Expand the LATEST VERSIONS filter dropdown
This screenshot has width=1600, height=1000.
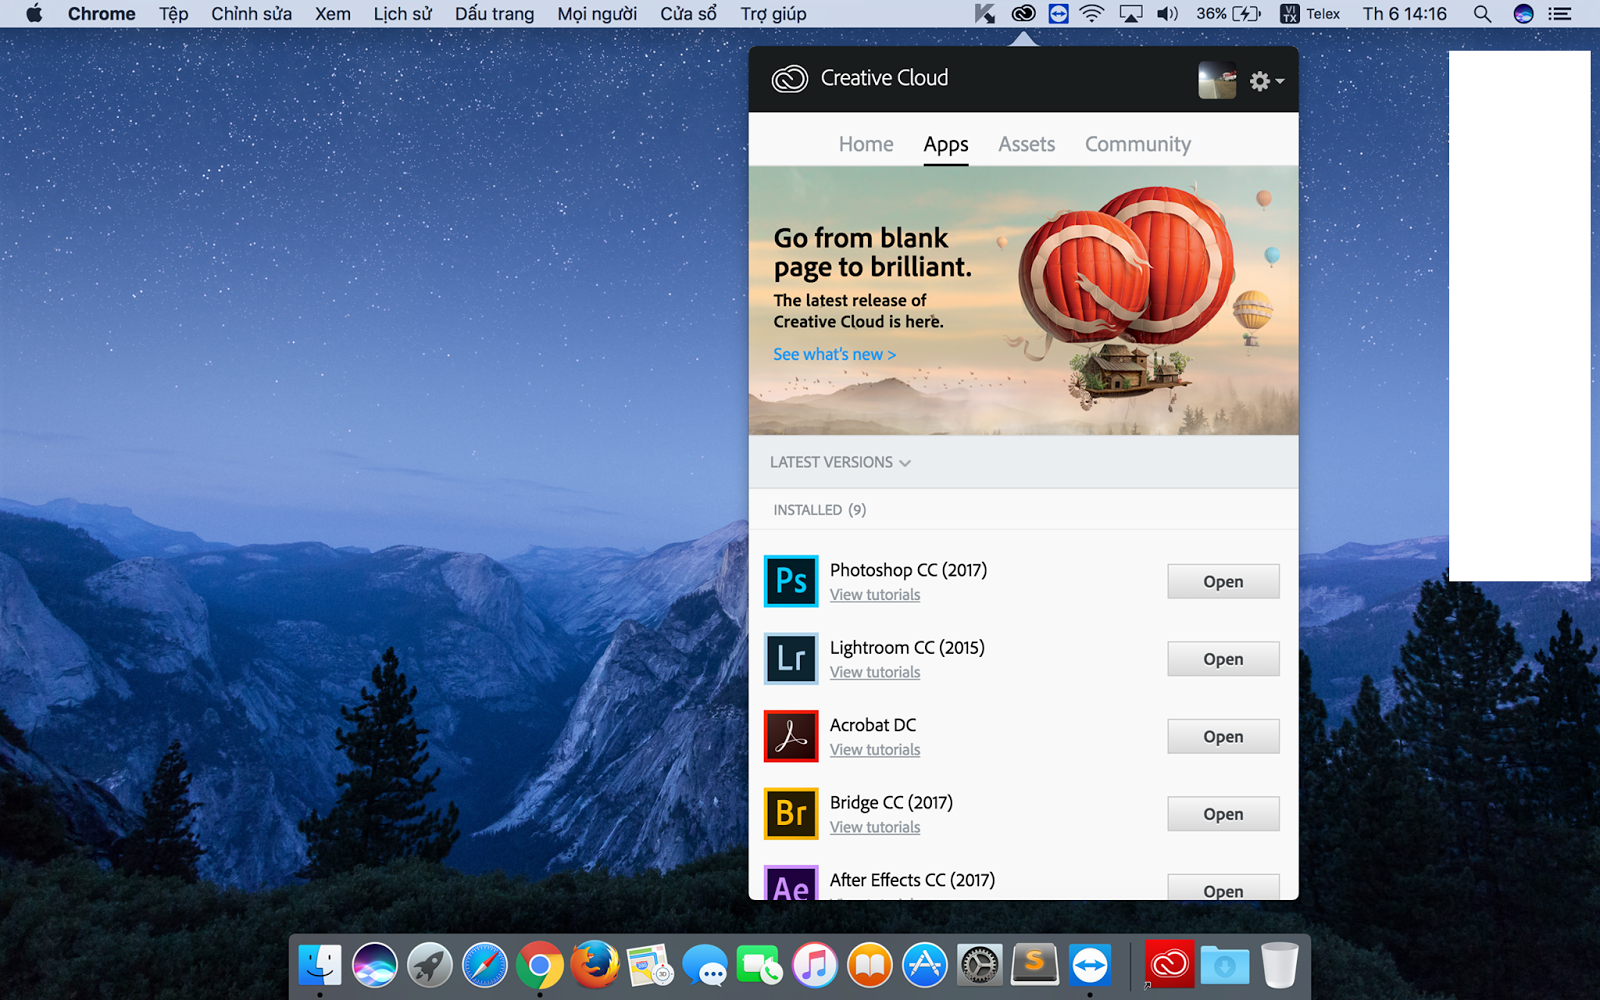click(x=840, y=462)
